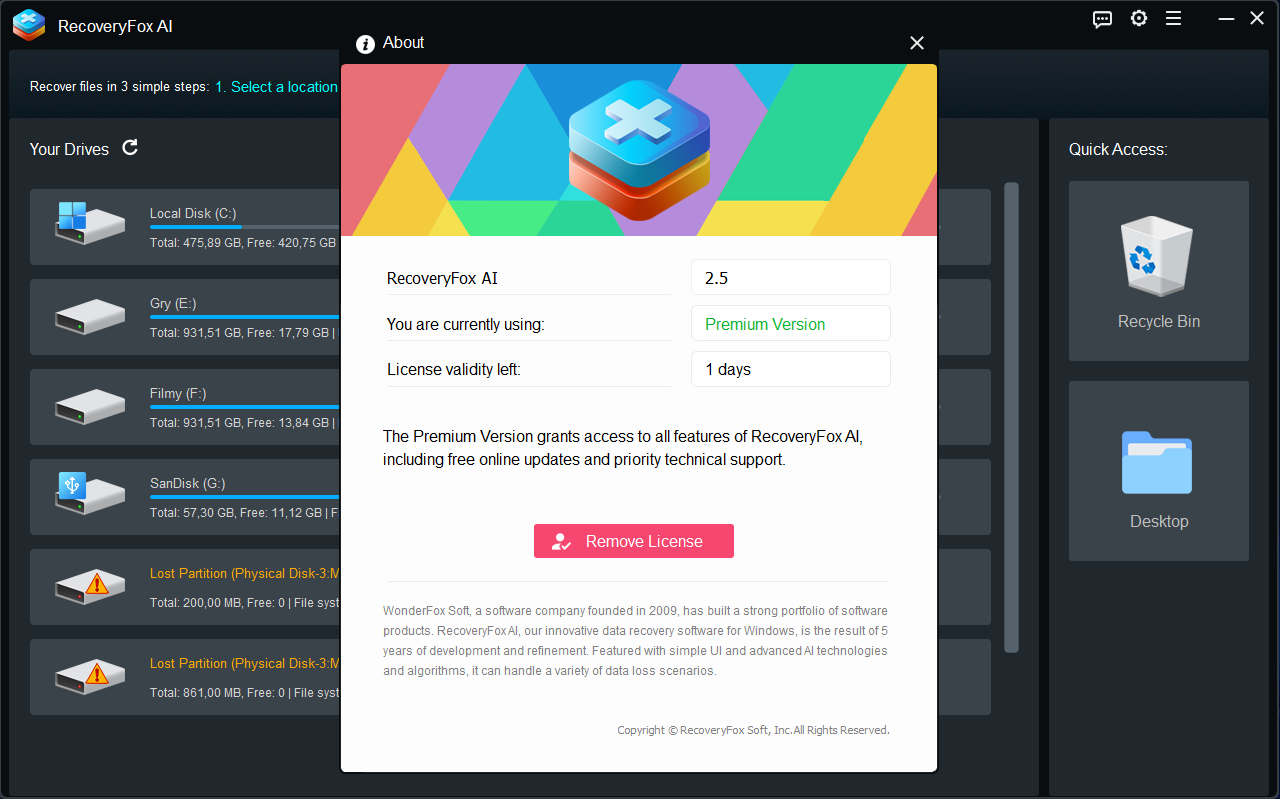Screen dimensions: 1280x799
Task: Click 'Total: 57,30 GB' SanDisk details
Action: coord(245,513)
